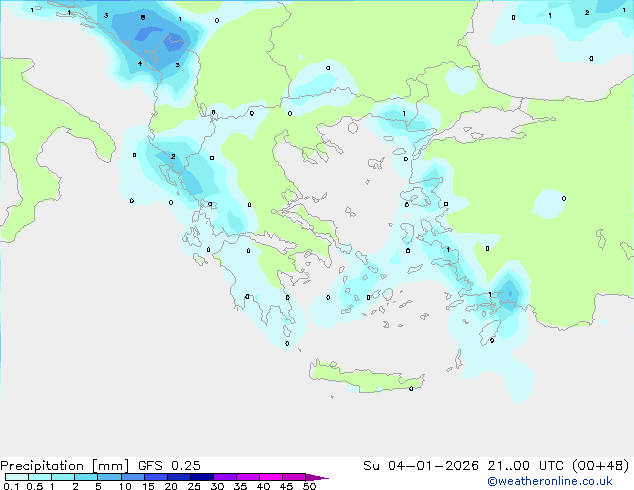Click the map value '8' in the dark blue area
The width and height of the screenshot is (634, 490).
143,17
